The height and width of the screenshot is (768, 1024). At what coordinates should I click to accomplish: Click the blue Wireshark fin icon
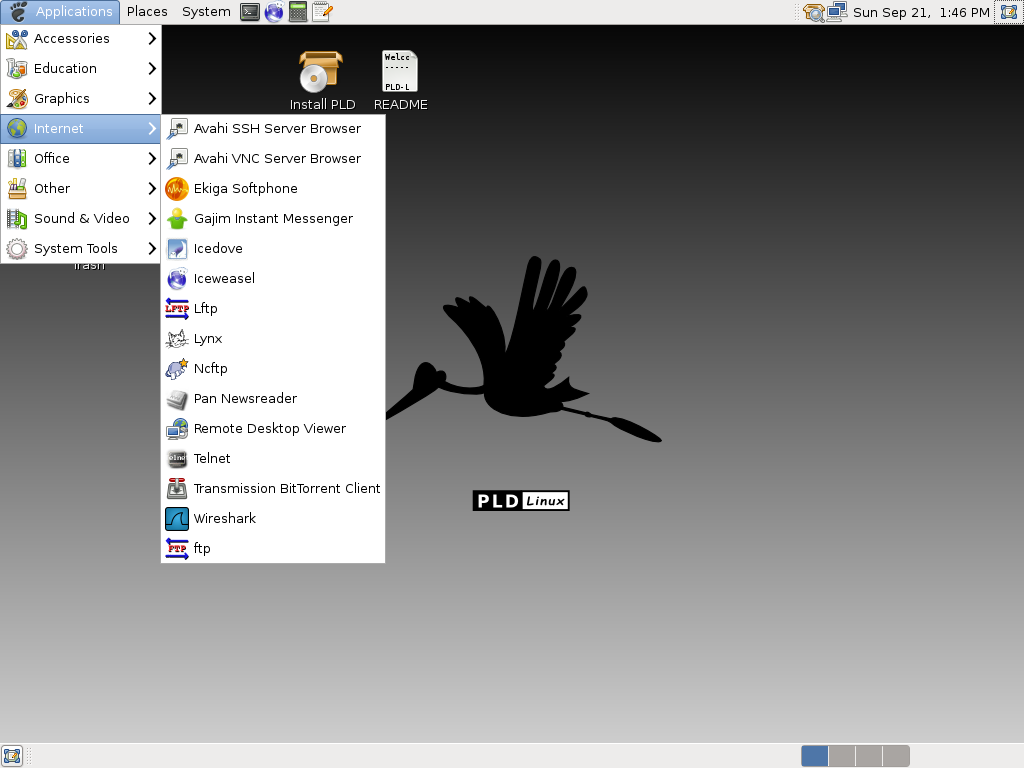[x=176, y=519]
